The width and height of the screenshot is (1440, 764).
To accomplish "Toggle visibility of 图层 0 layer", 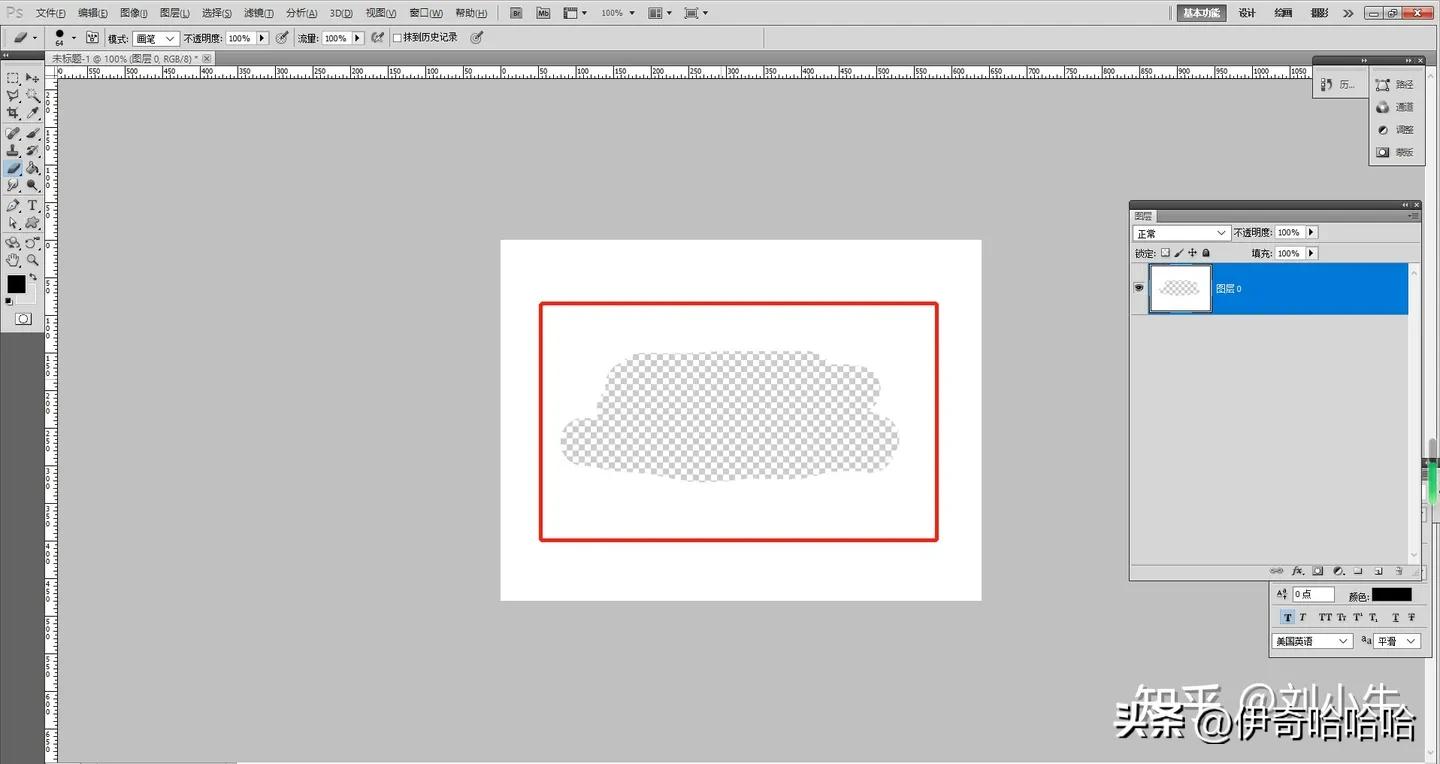I will click(1138, 288).
